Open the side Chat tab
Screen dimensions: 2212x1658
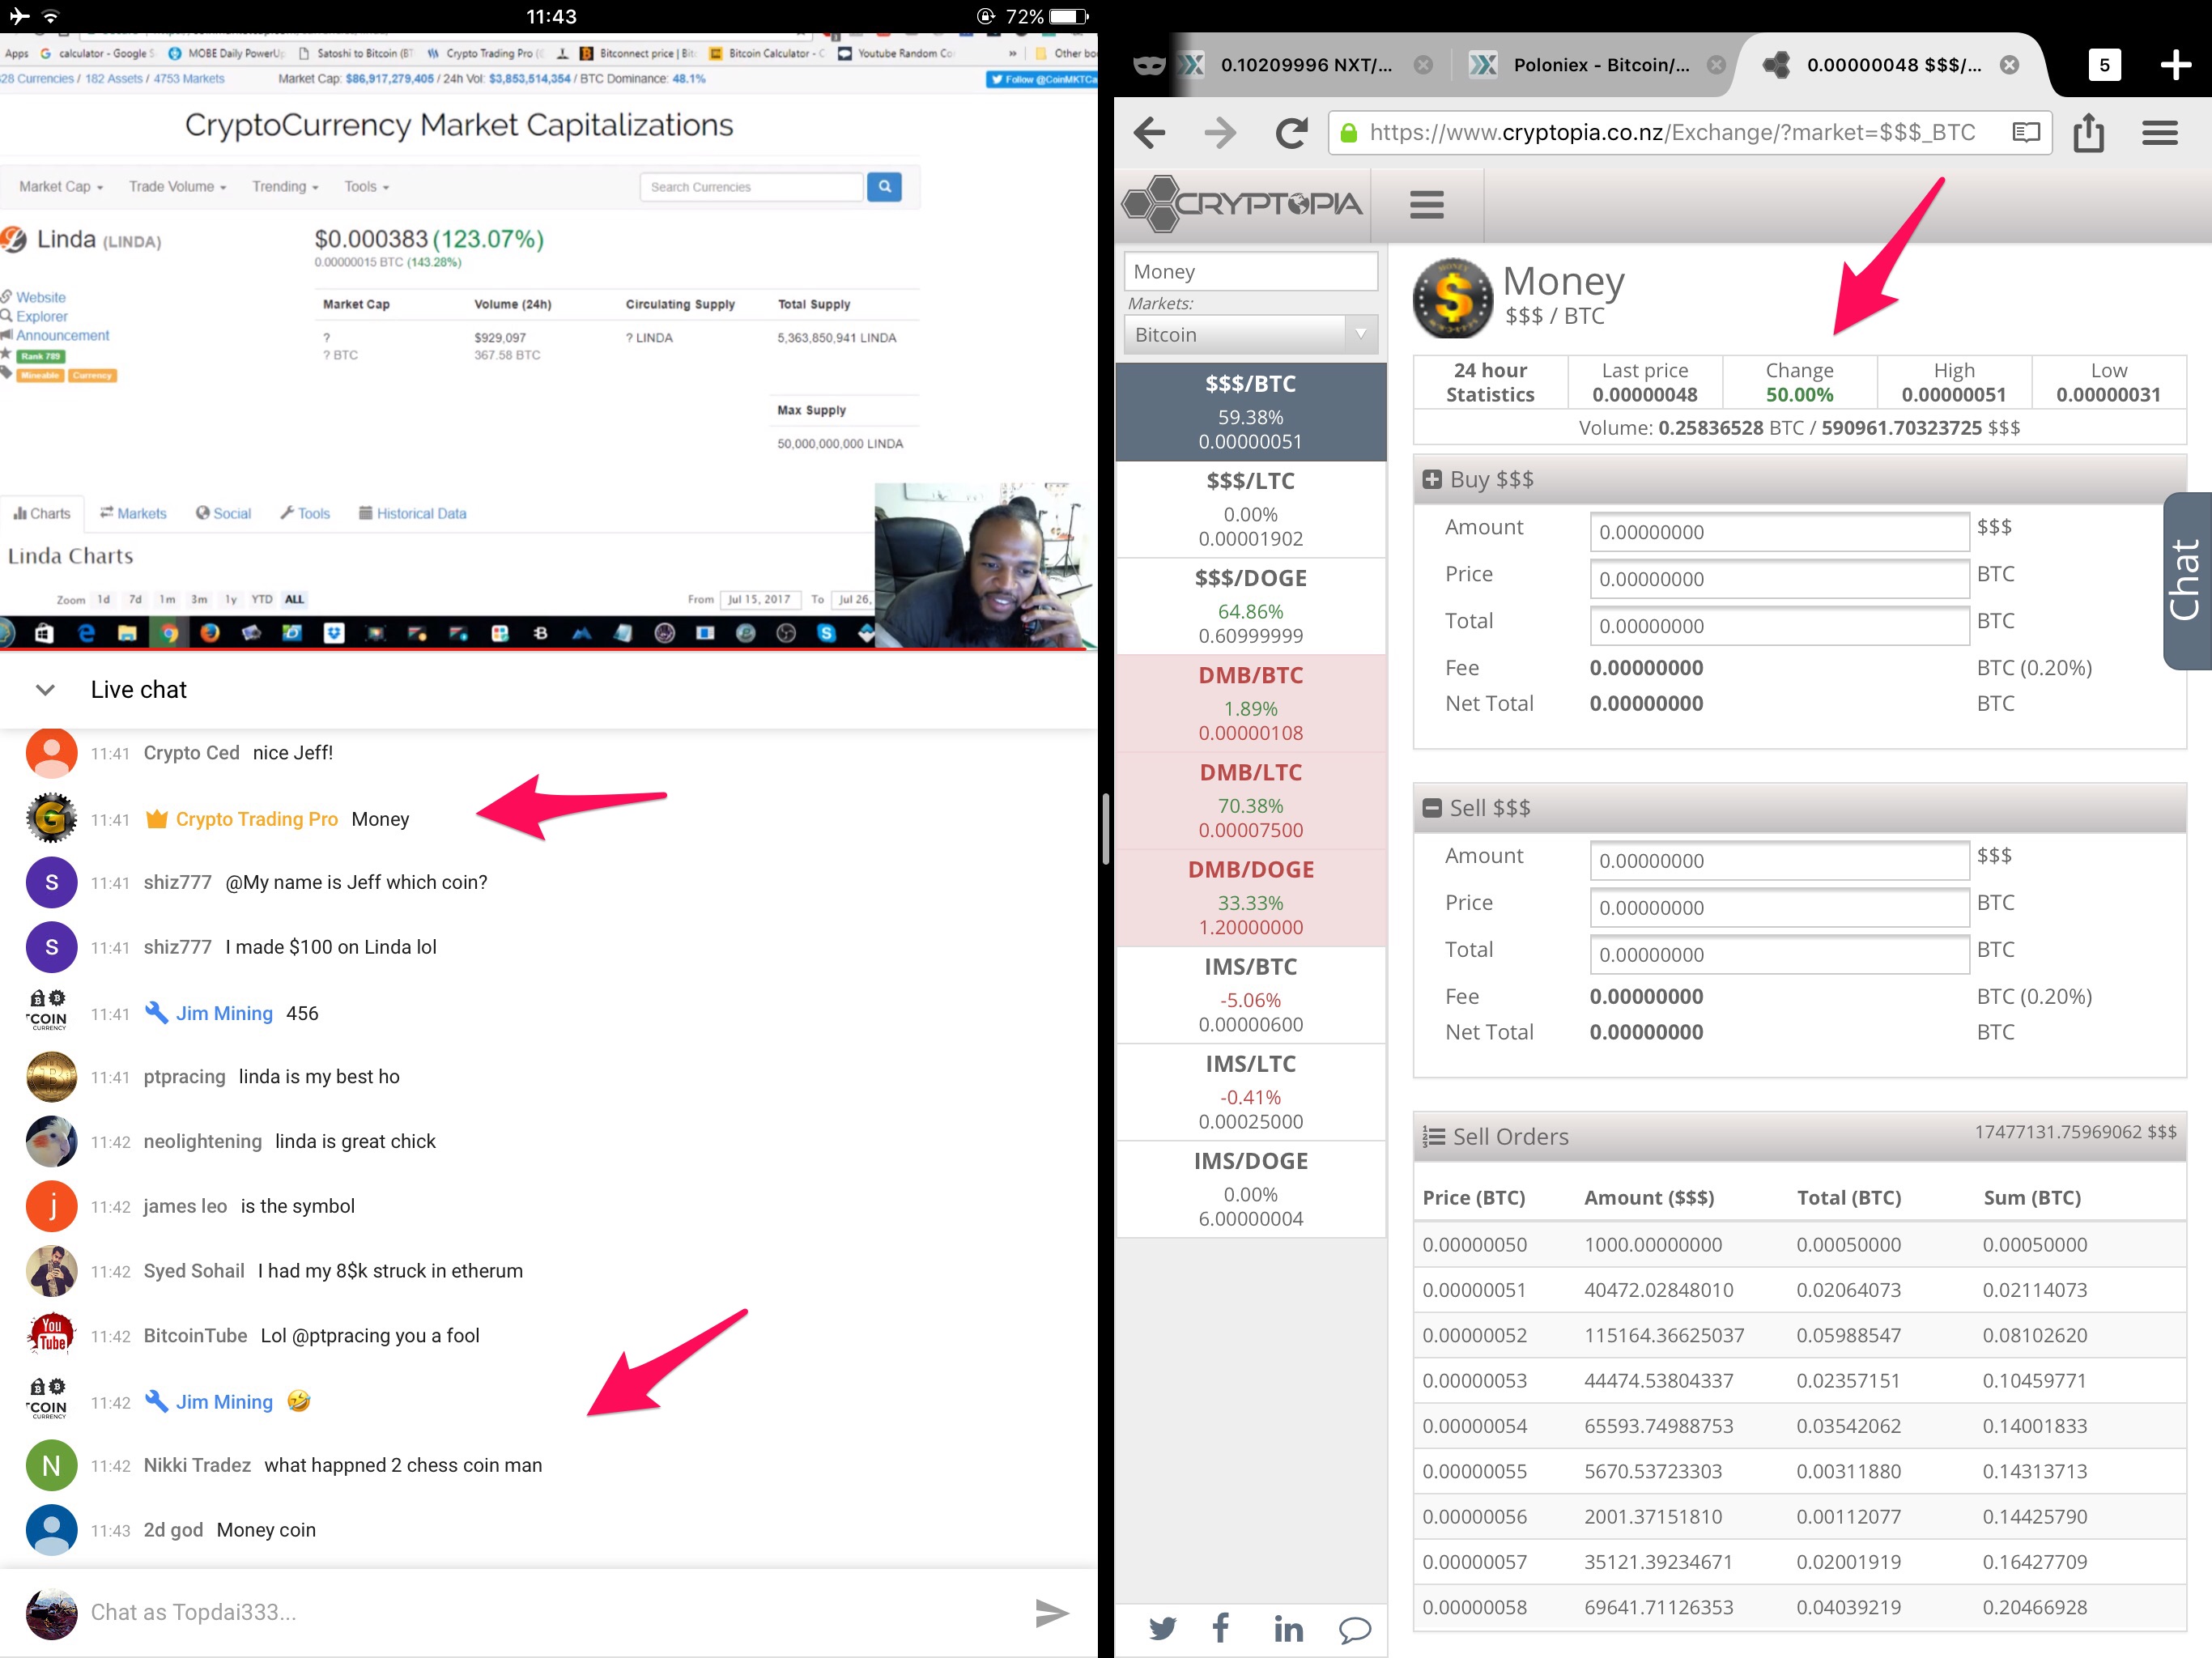coord(2186,580)
